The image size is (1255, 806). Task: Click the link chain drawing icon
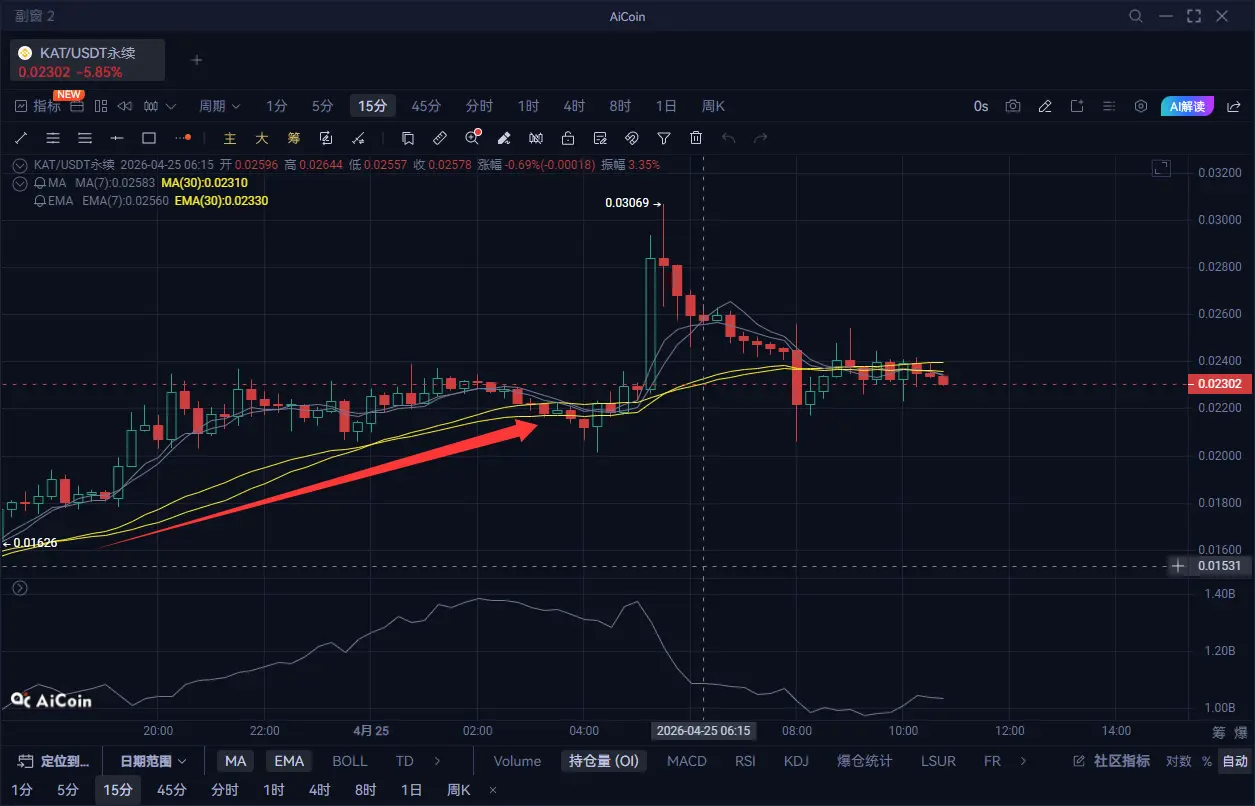pos(632,138)
